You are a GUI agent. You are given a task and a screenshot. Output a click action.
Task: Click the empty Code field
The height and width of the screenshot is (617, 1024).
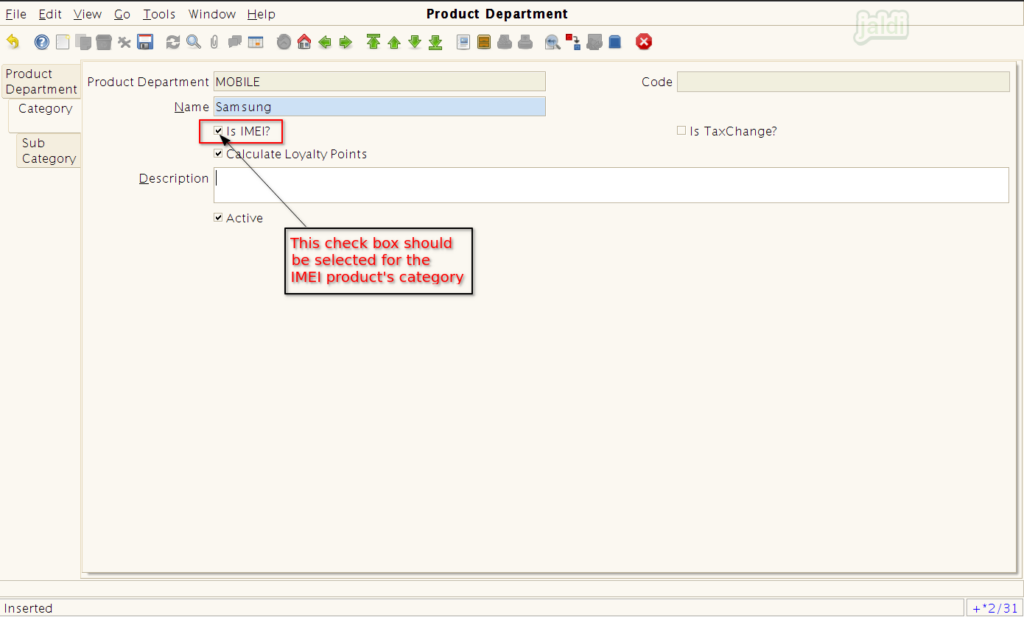843,82
